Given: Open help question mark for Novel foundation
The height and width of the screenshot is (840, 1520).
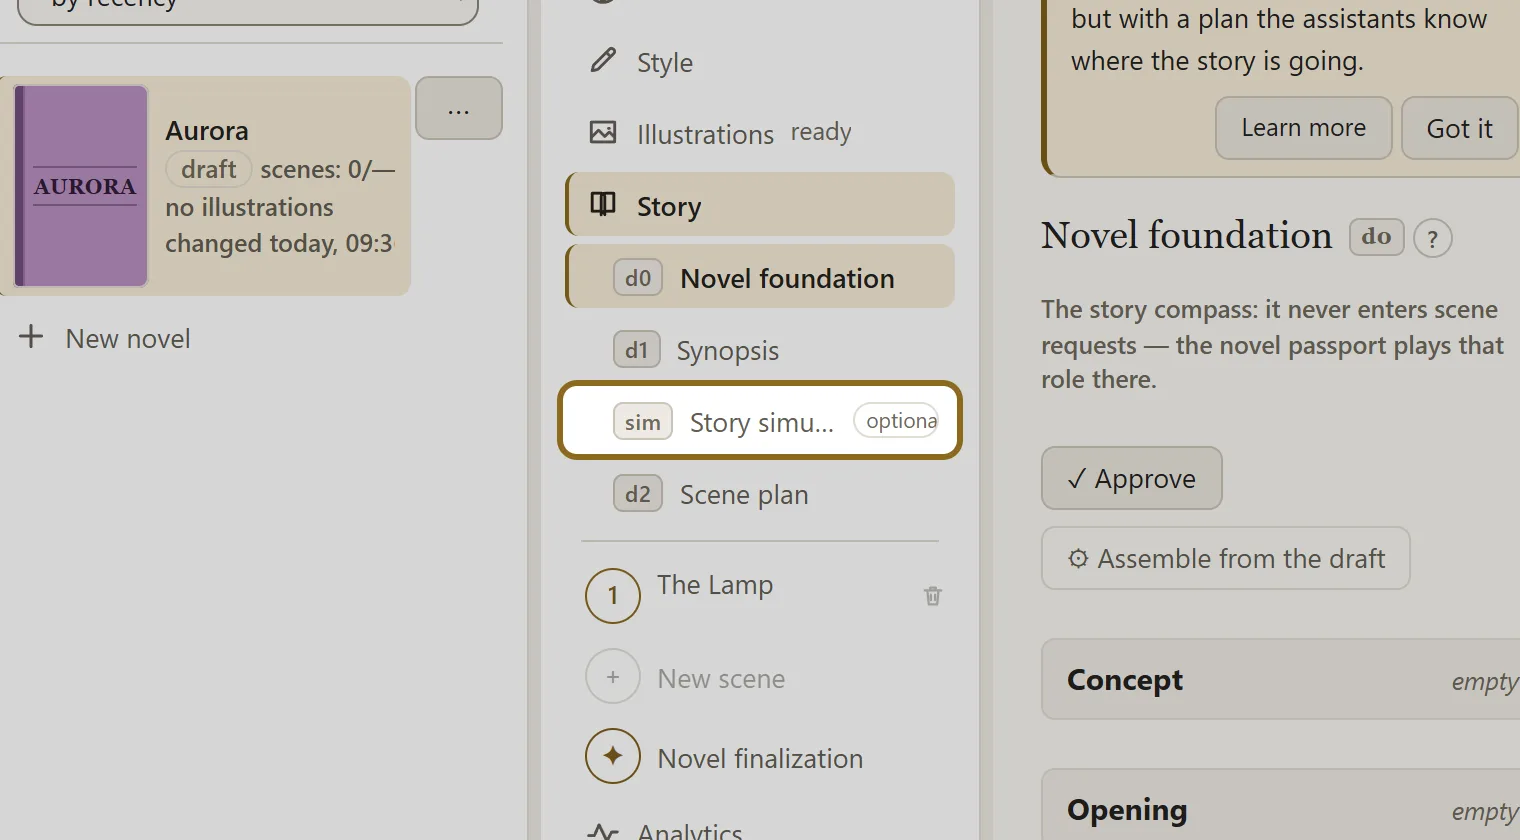Looking at the screenshot, I should coord(1433,239).
